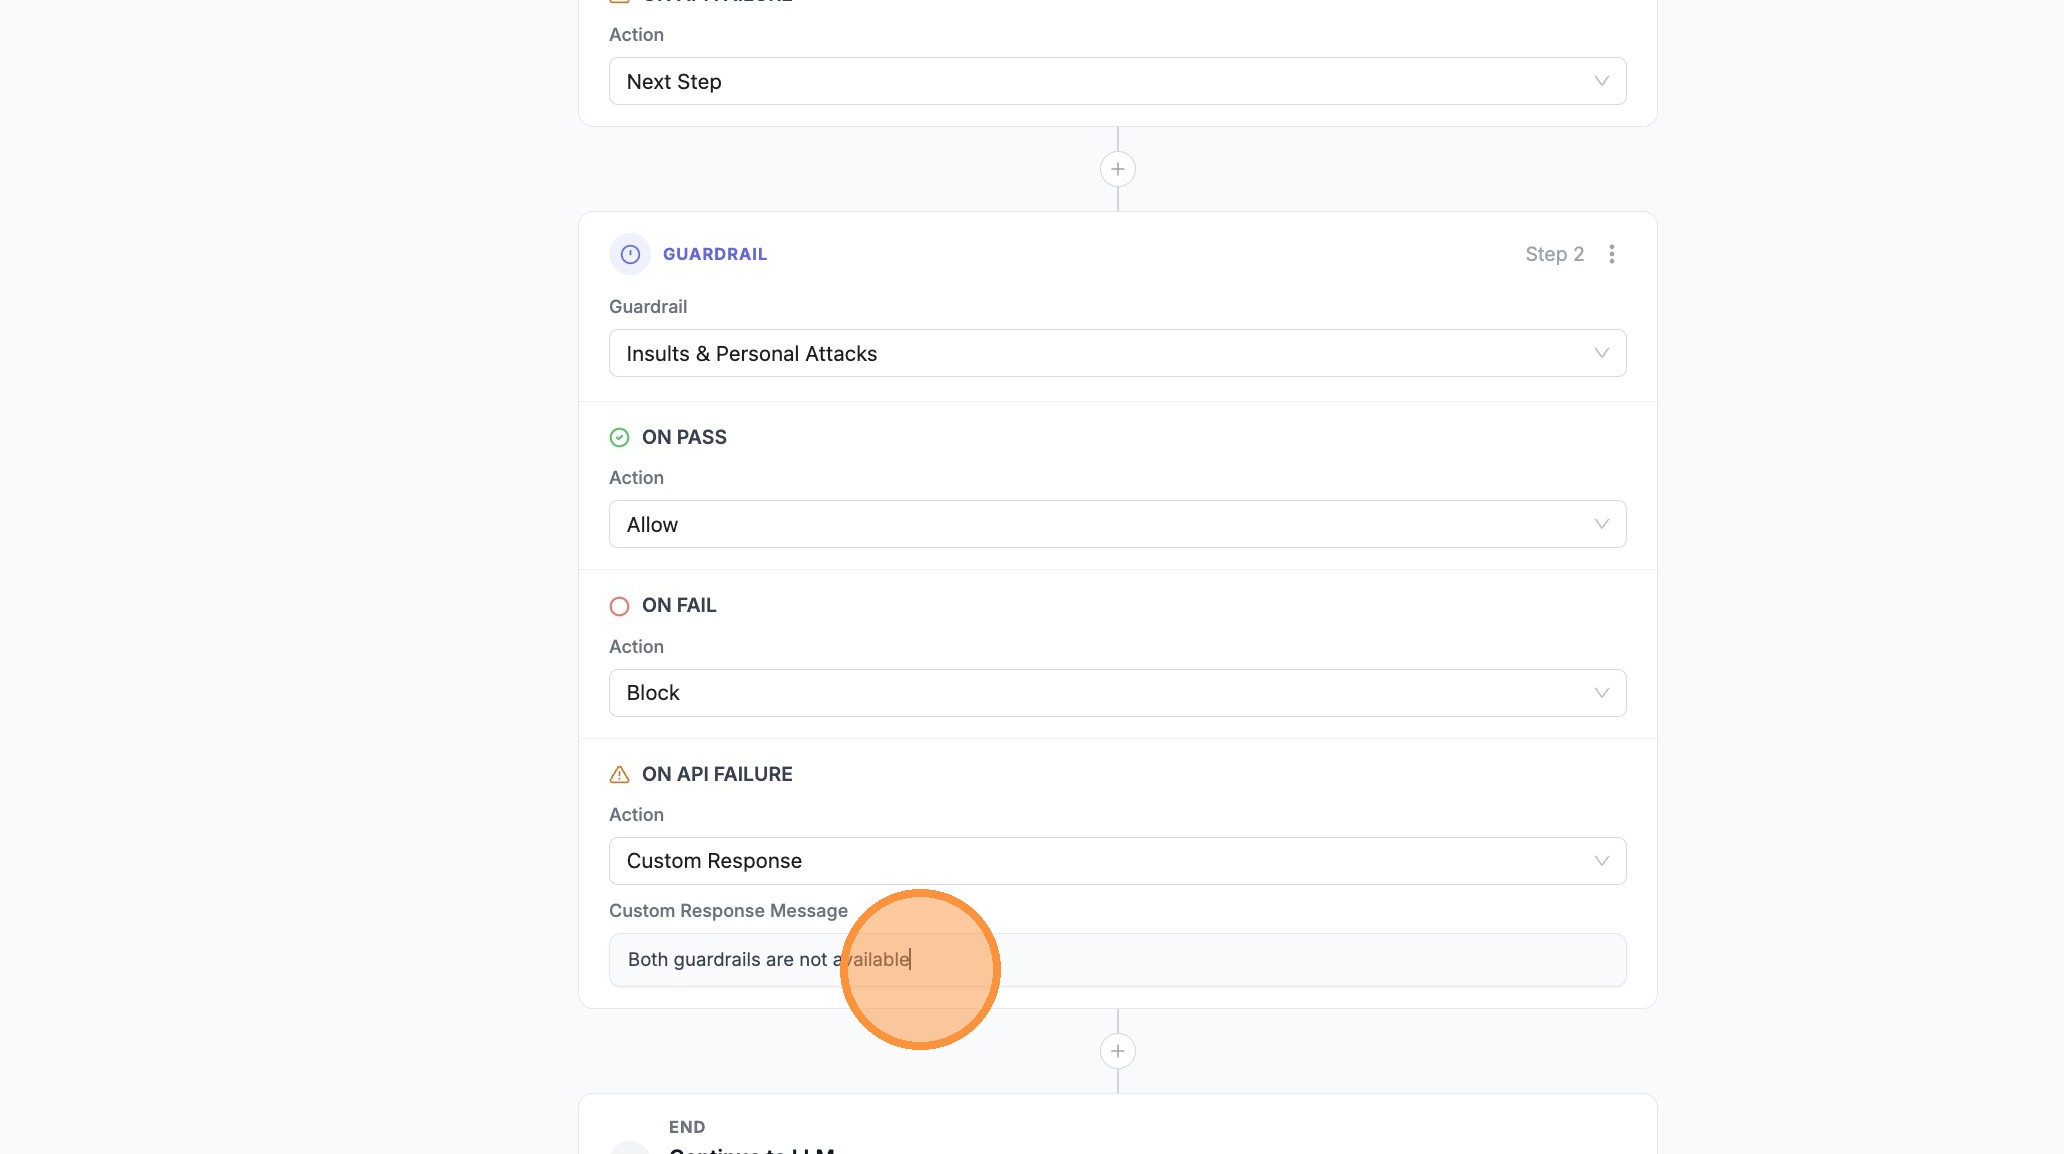Viewport: 2064px width, 1154px height.
Task: Open the Guardrail selector showing Insults & Personal Attacks
Action: [1117, 353]
